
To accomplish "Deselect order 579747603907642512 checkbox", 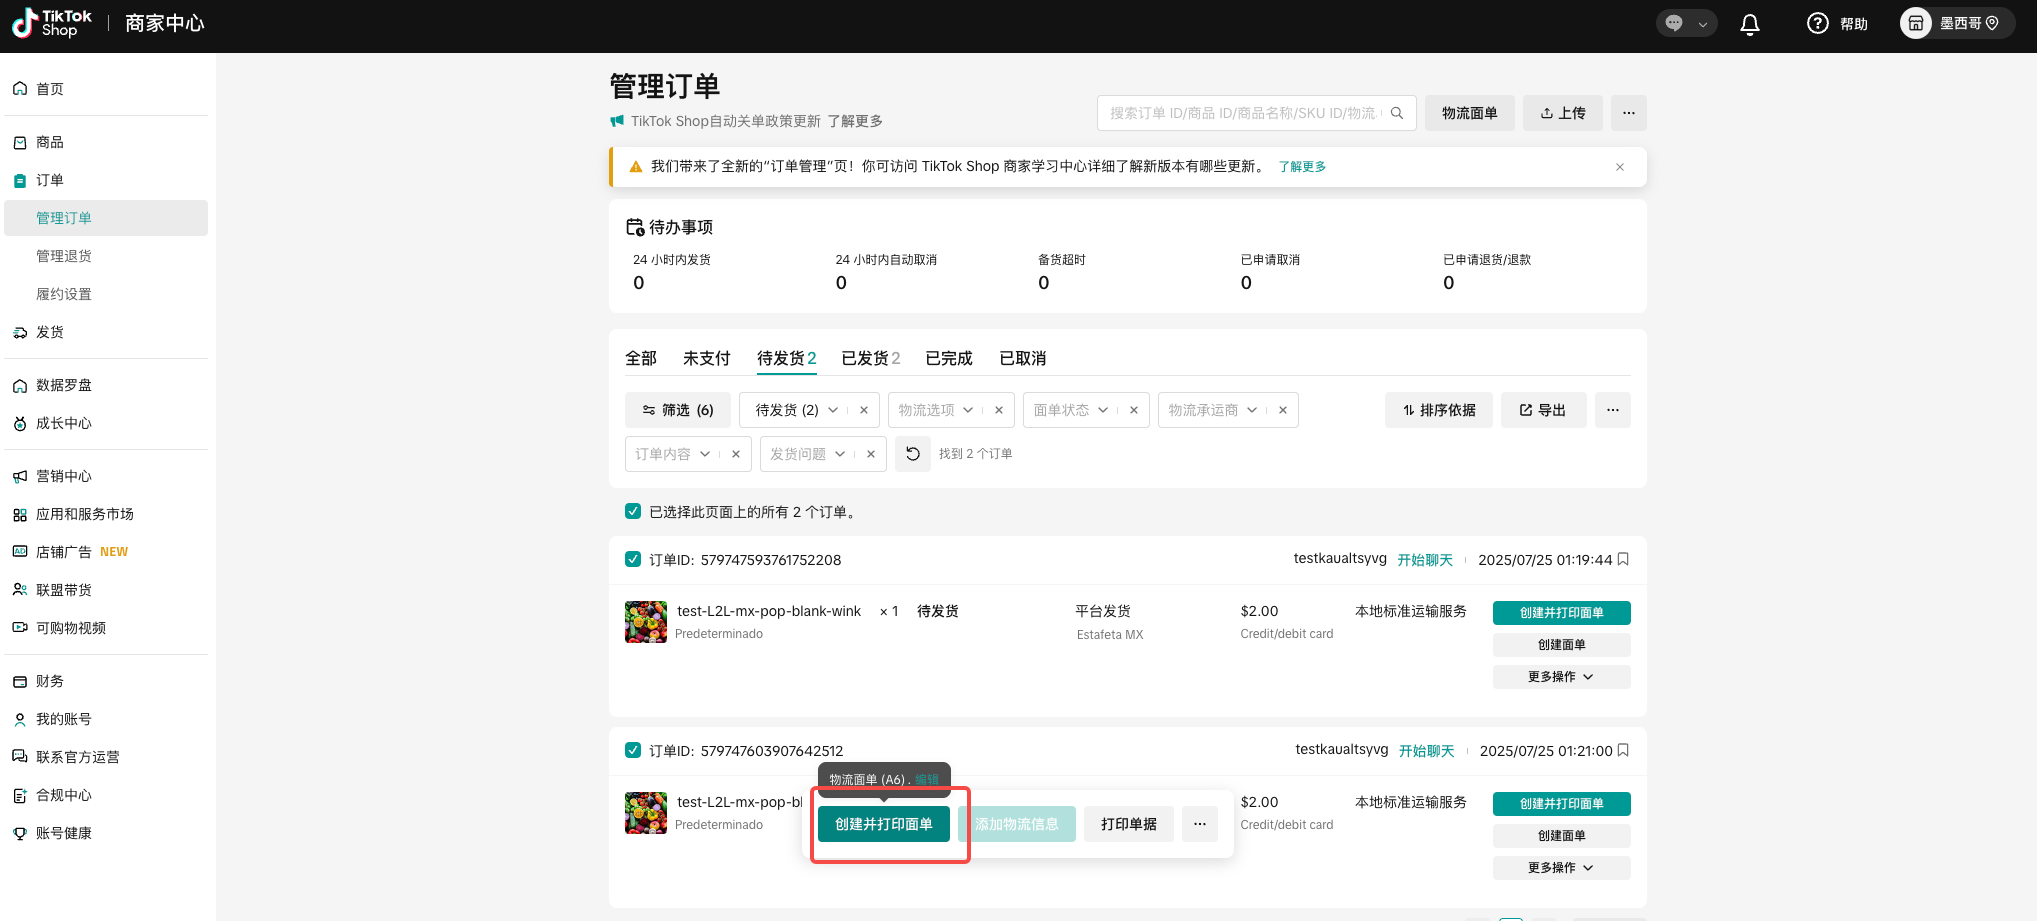I will click(x=633, y=750).
